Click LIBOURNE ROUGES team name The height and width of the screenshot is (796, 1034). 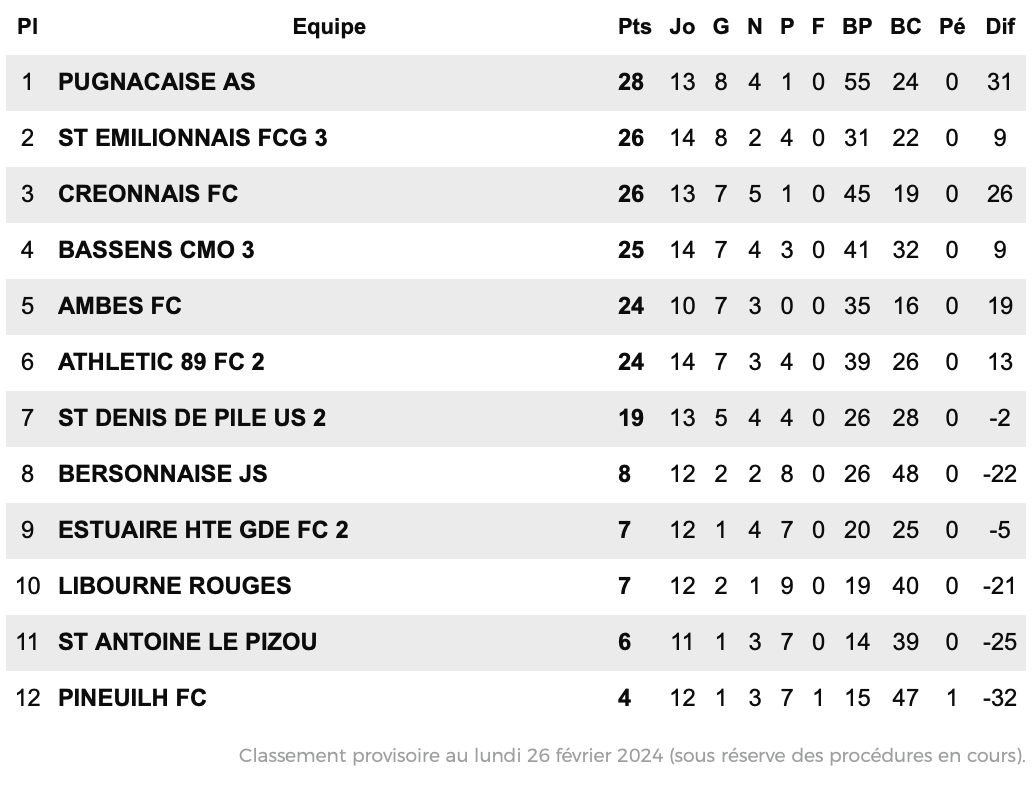click(x=175, y=586)
